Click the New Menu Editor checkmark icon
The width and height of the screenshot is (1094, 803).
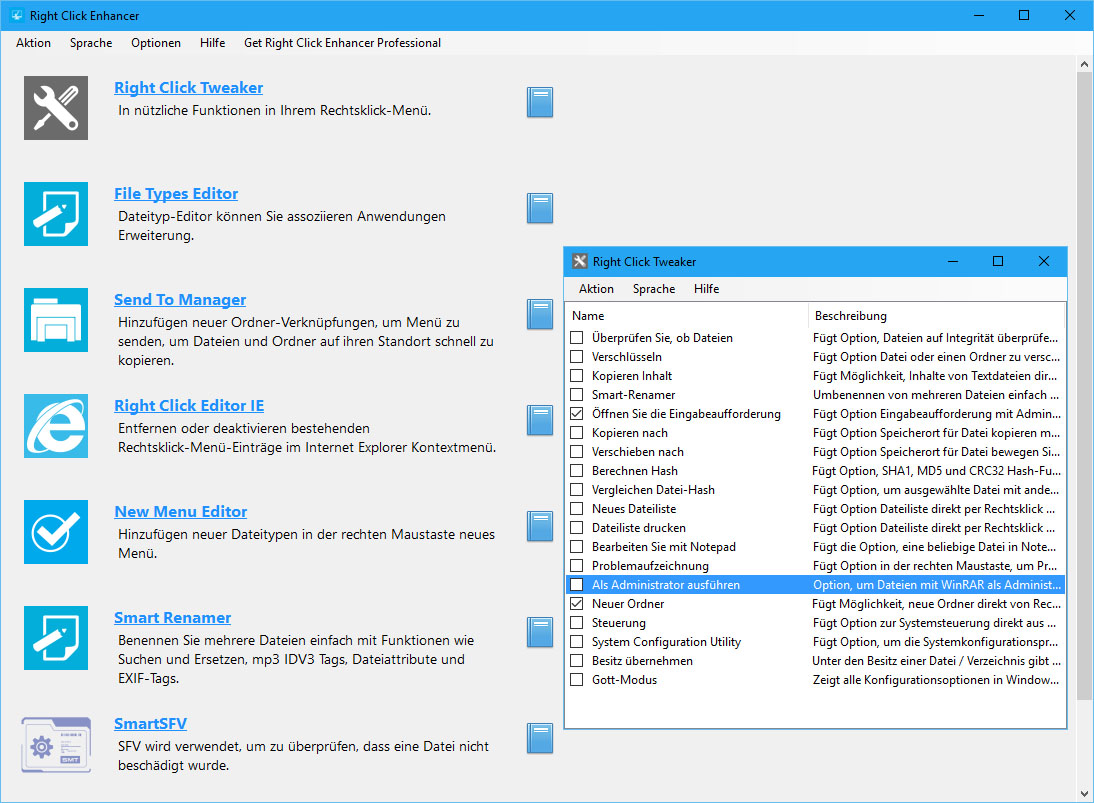click(56, 532)
